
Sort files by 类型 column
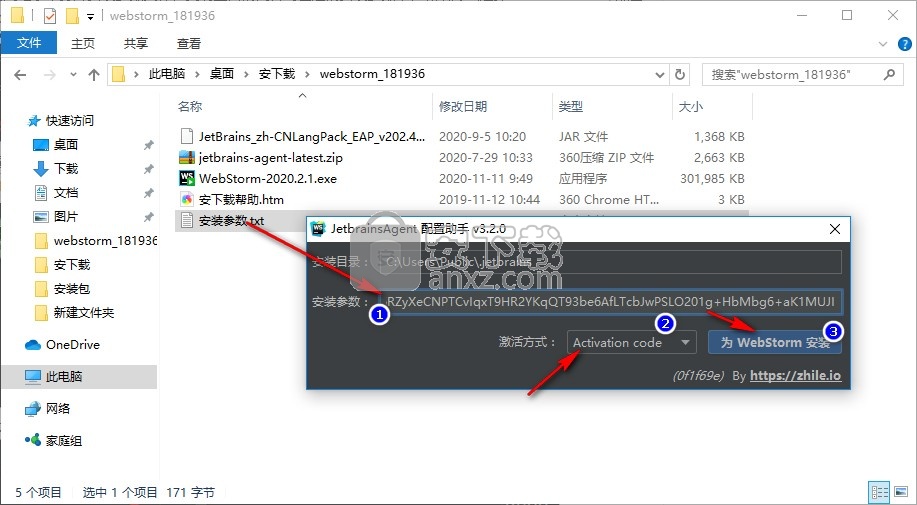click(571, 106)
